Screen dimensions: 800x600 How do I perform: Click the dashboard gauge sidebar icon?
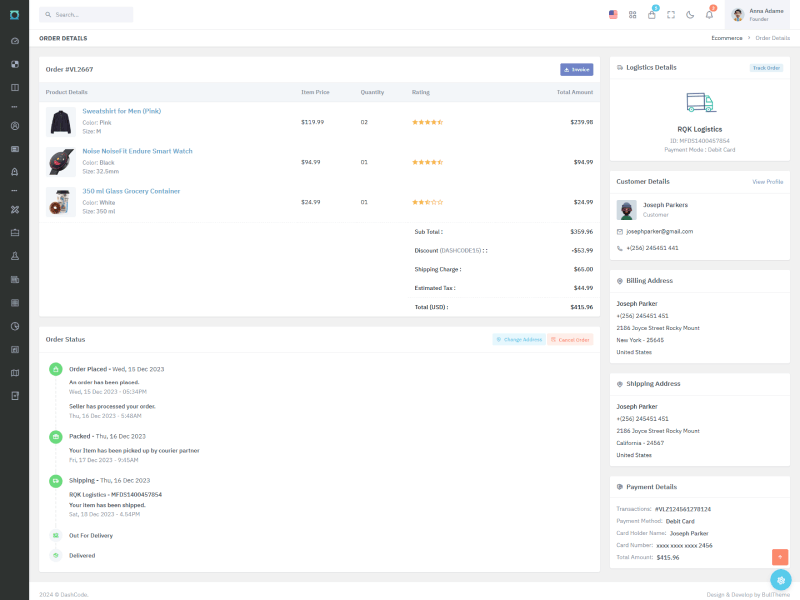(x=15, y=41)
